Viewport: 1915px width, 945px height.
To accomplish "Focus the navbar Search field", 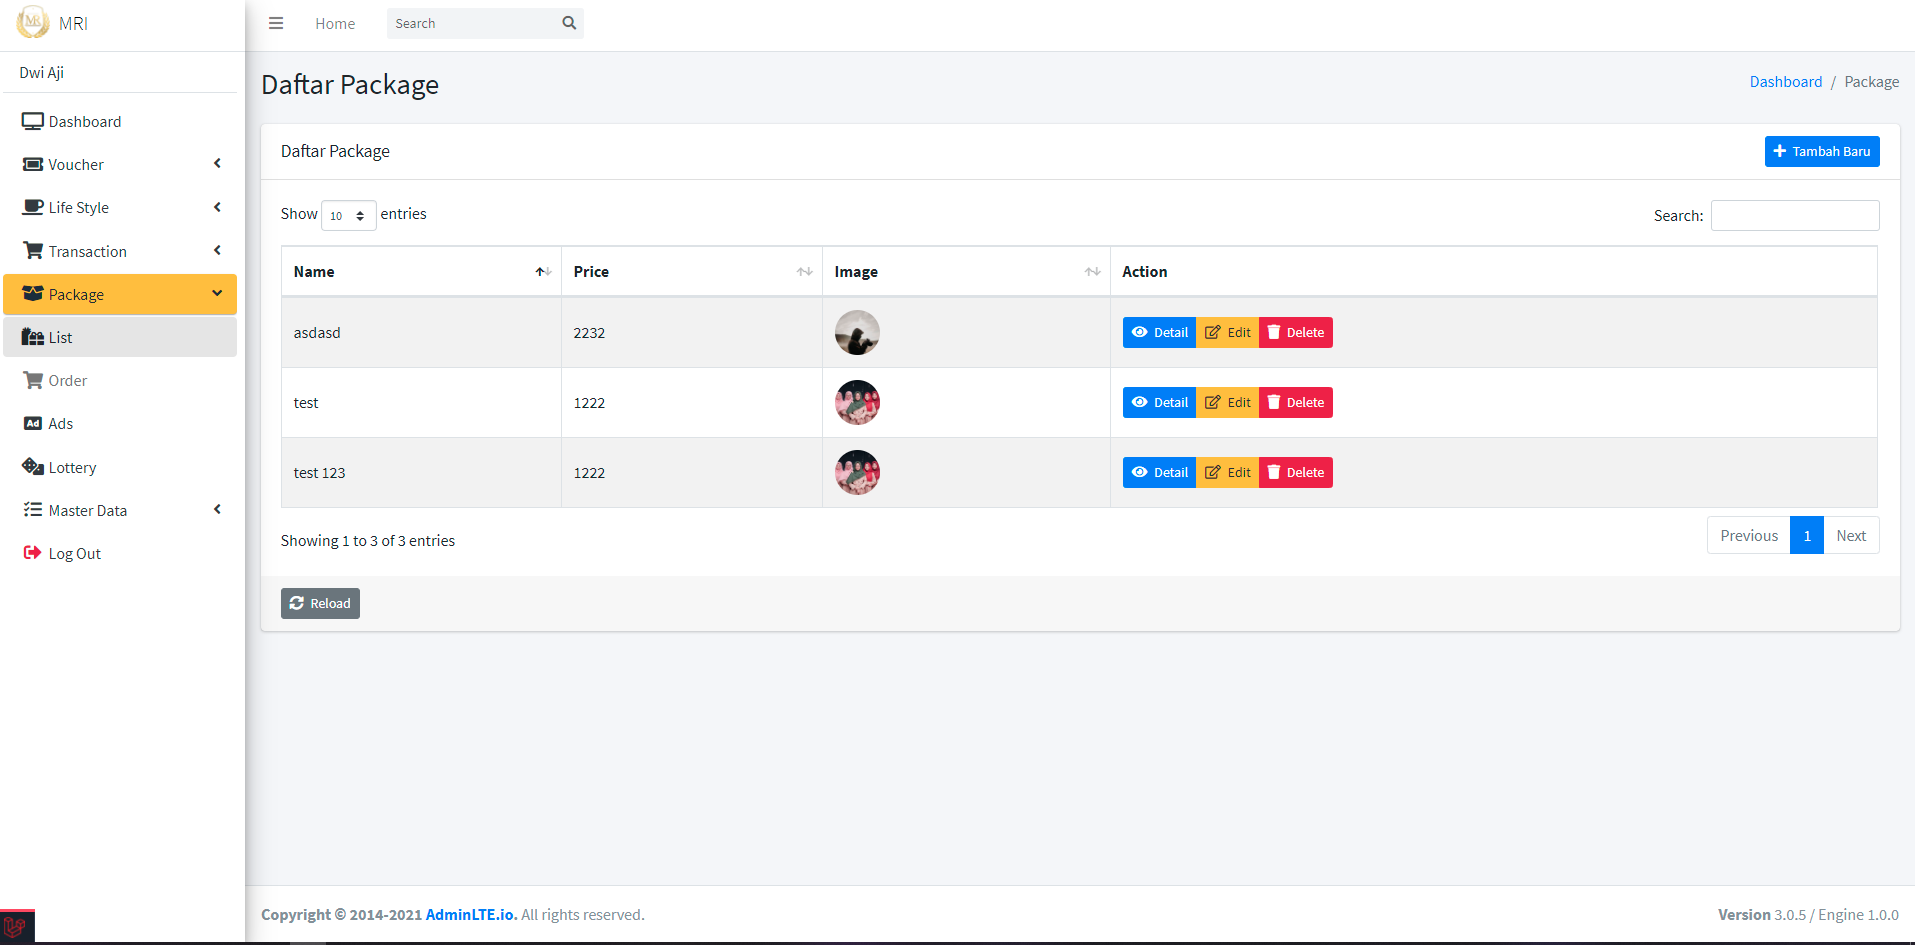I will (x=471, y=23).
